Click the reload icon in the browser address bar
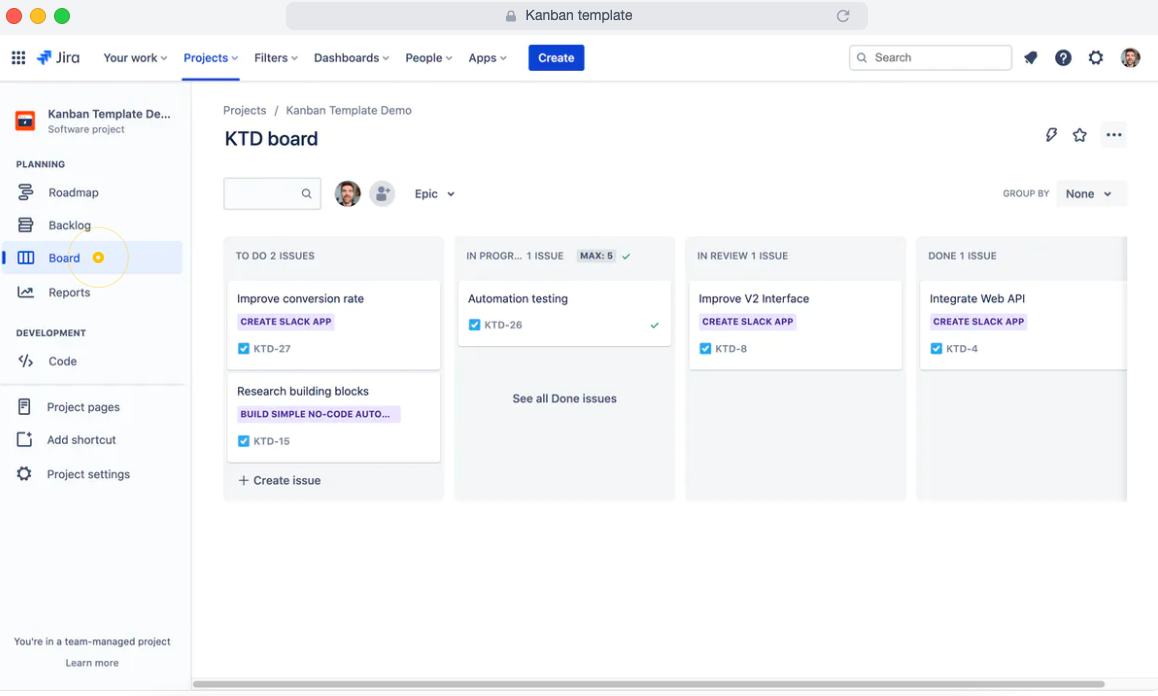Viewport: 1158px width, 696px height. point(843,16)
